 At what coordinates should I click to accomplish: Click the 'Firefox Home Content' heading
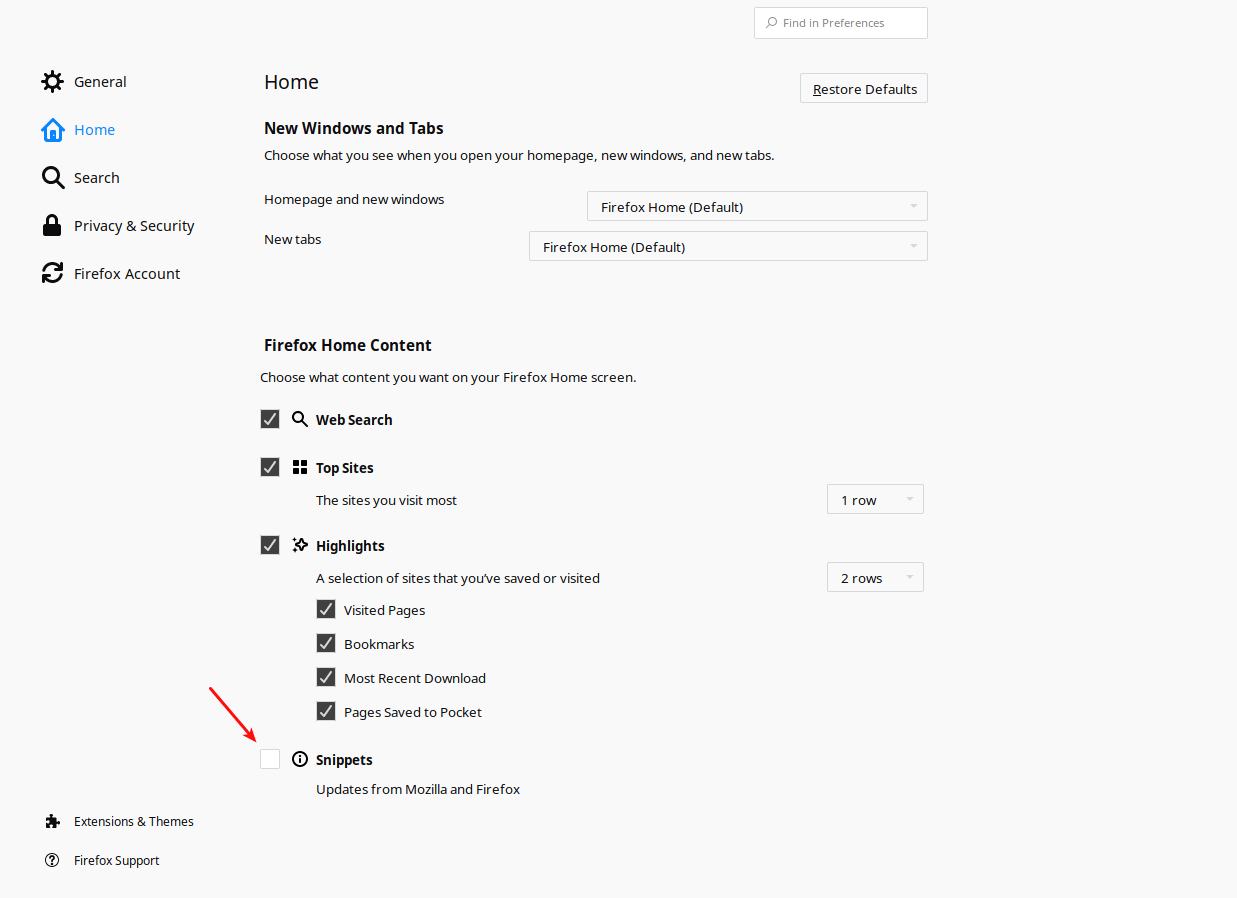pyautogui.click(x=348, y=345)
